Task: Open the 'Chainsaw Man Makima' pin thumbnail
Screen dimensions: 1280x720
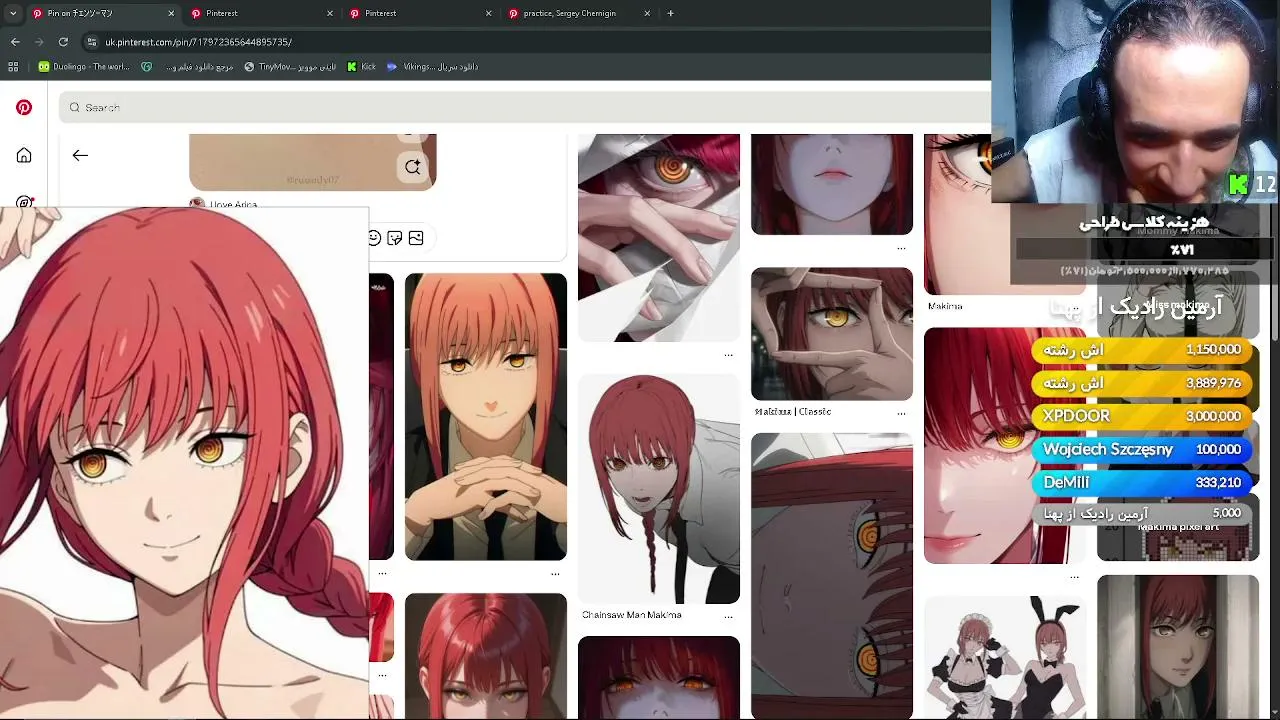Action: pyautogui.click(x=659, y=489)
